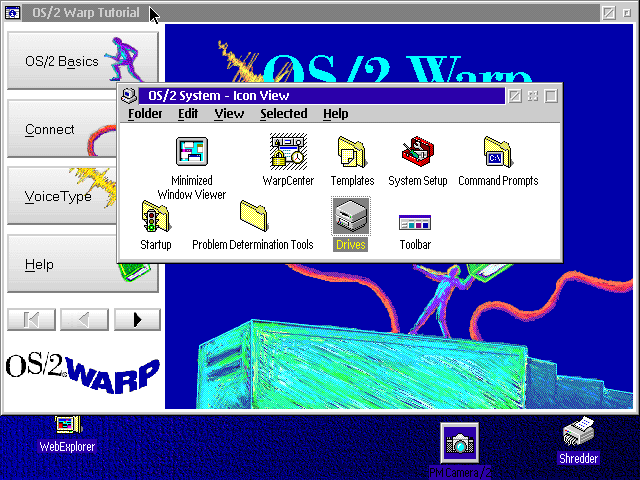Screen dimensions: 640x480
Task: Click the OS/2 Basics tutorial button
Action: [83, 61]
